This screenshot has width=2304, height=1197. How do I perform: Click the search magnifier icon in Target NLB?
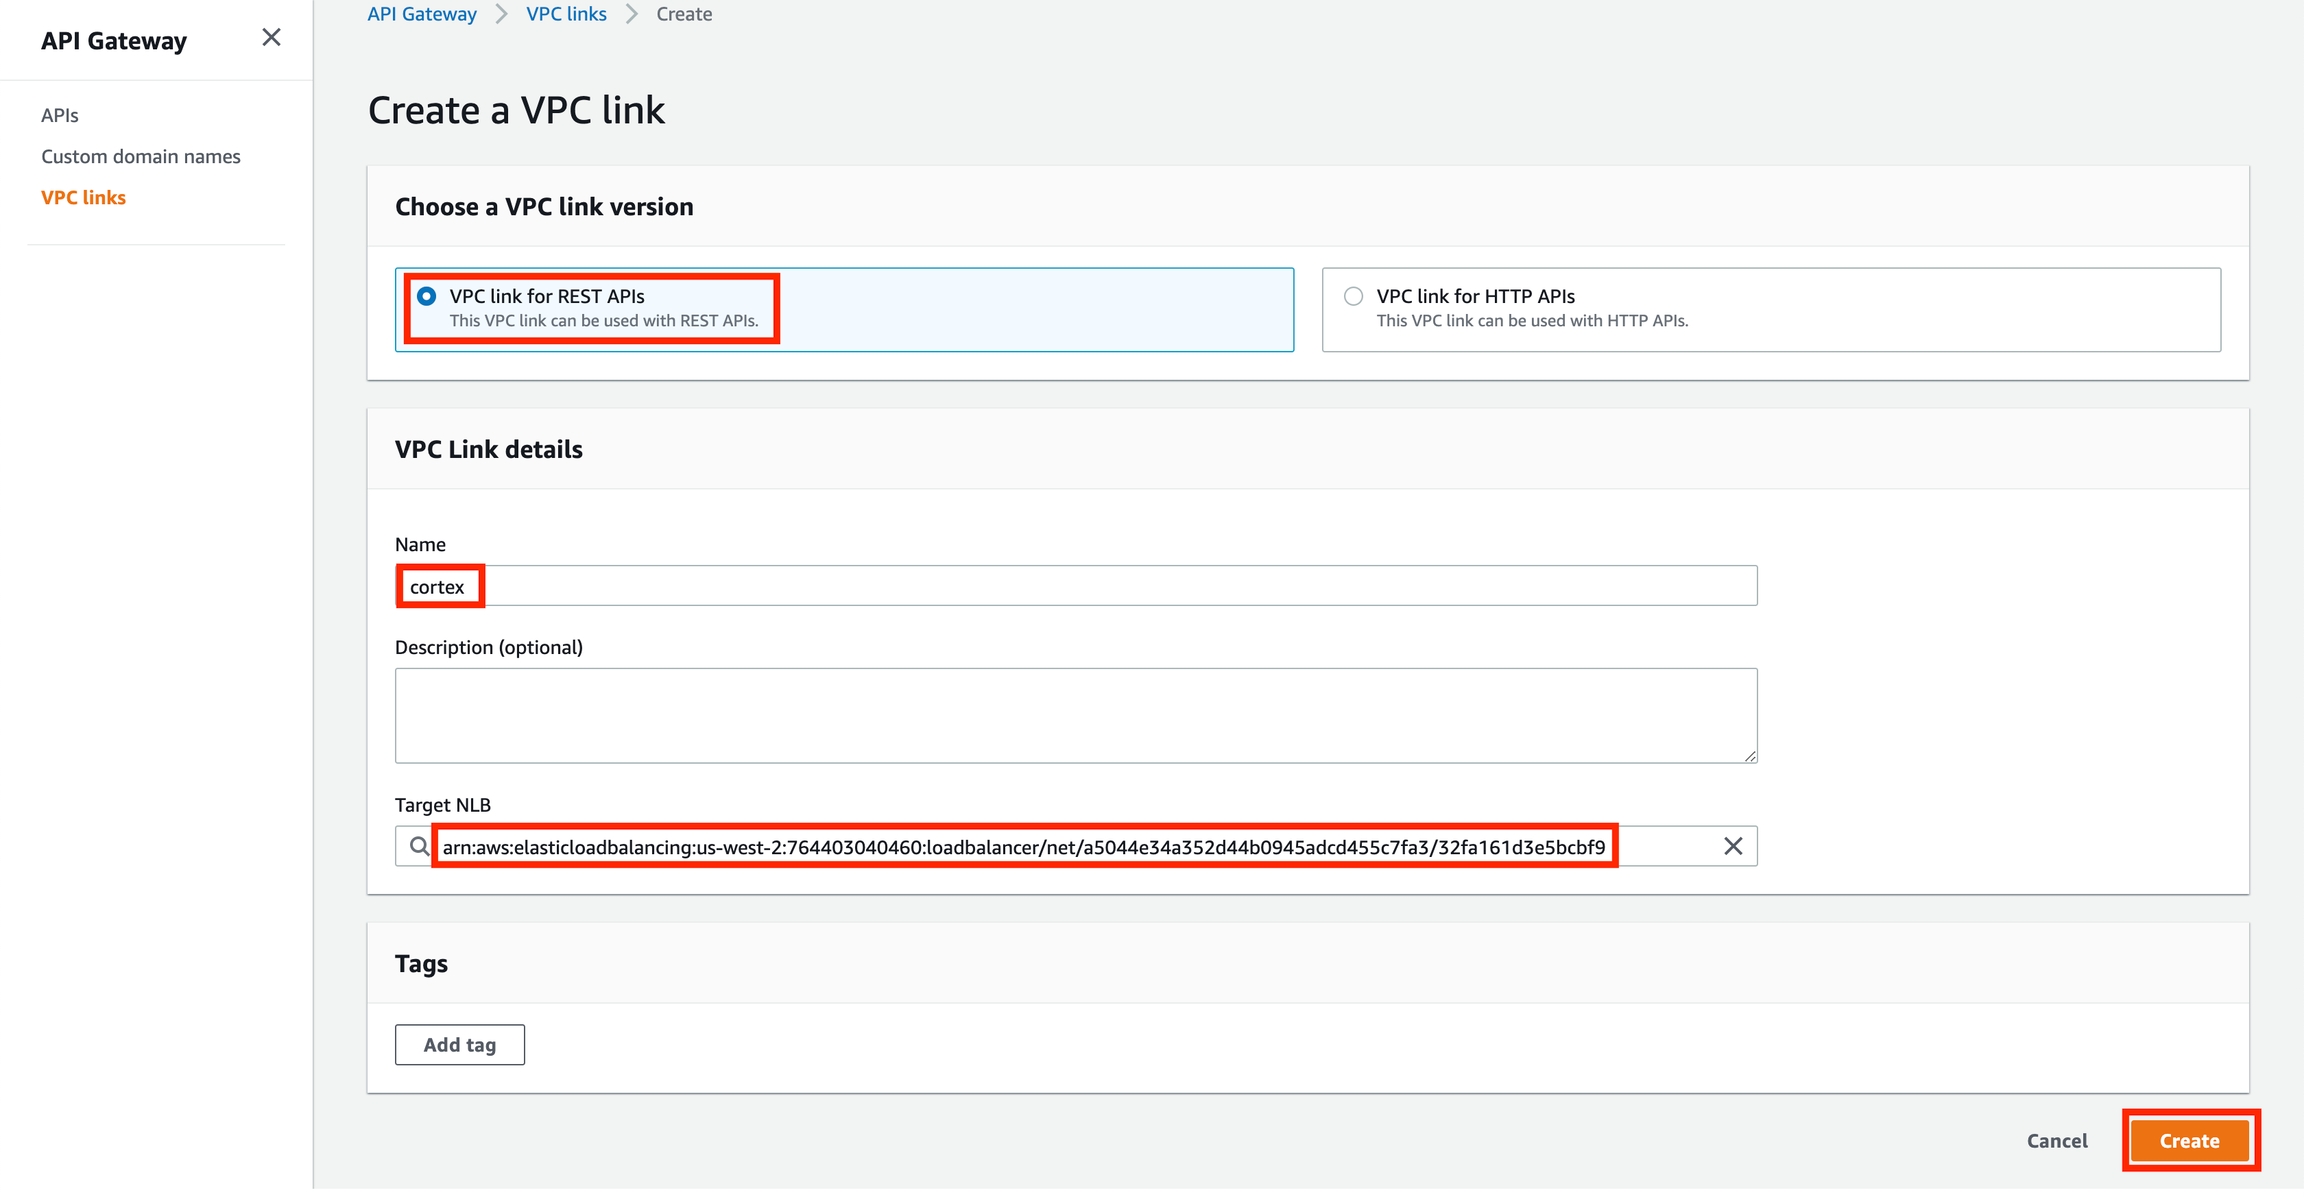pyautogui.click(x=418, y=846)
